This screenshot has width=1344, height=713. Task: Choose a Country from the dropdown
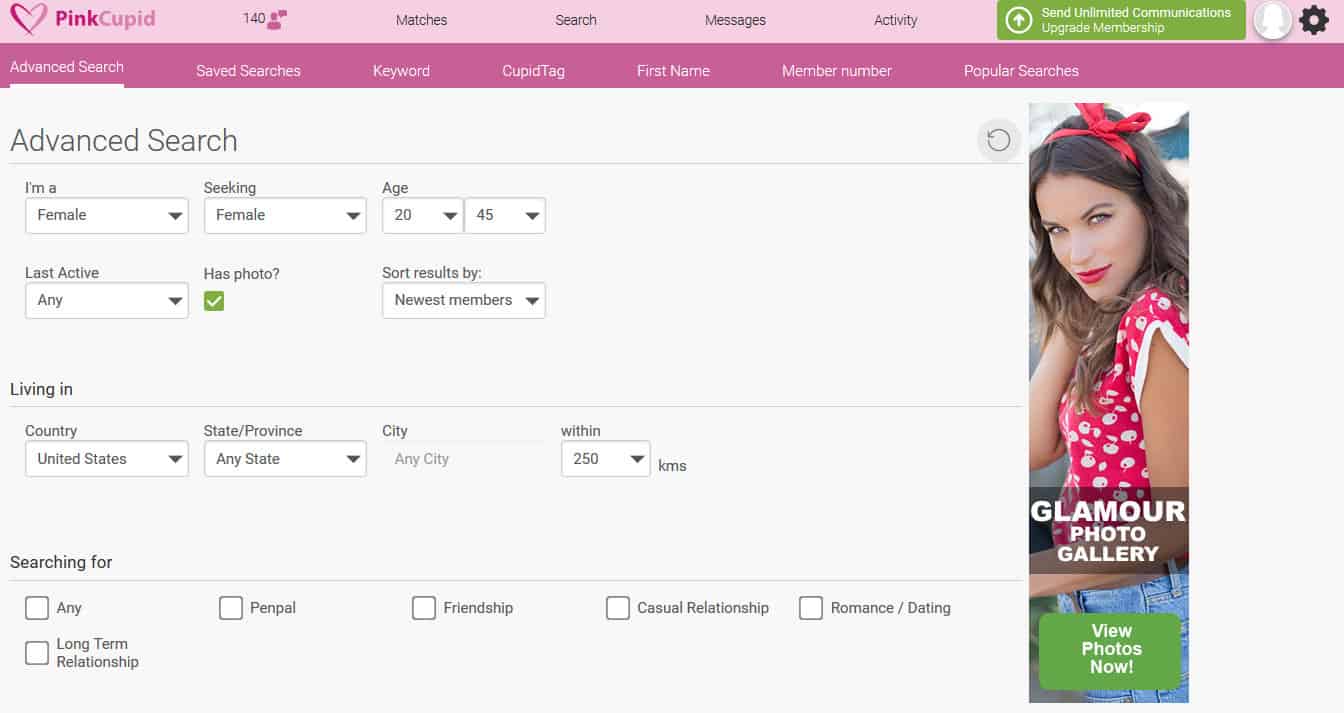pos(107,459)
